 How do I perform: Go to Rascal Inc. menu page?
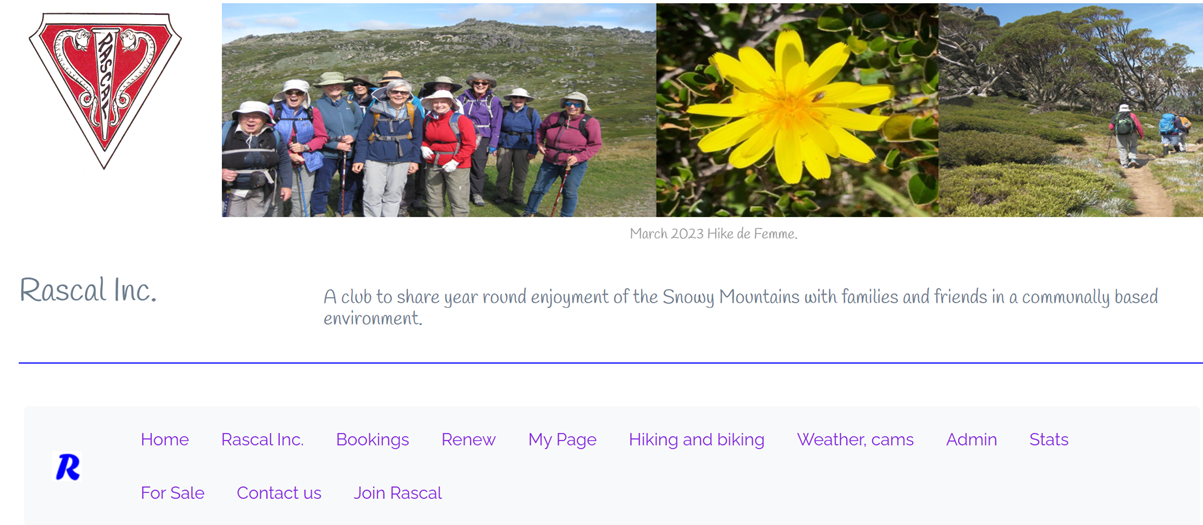click(x=262, y=439)
